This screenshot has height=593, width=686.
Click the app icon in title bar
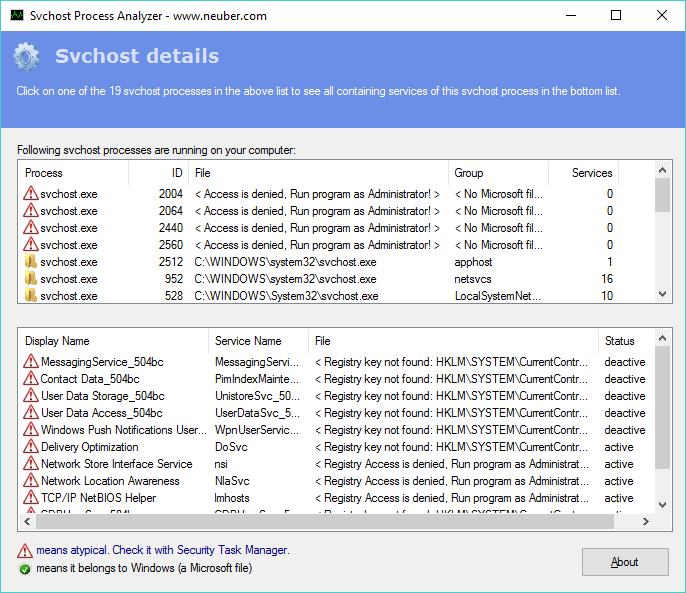[17, 16]
